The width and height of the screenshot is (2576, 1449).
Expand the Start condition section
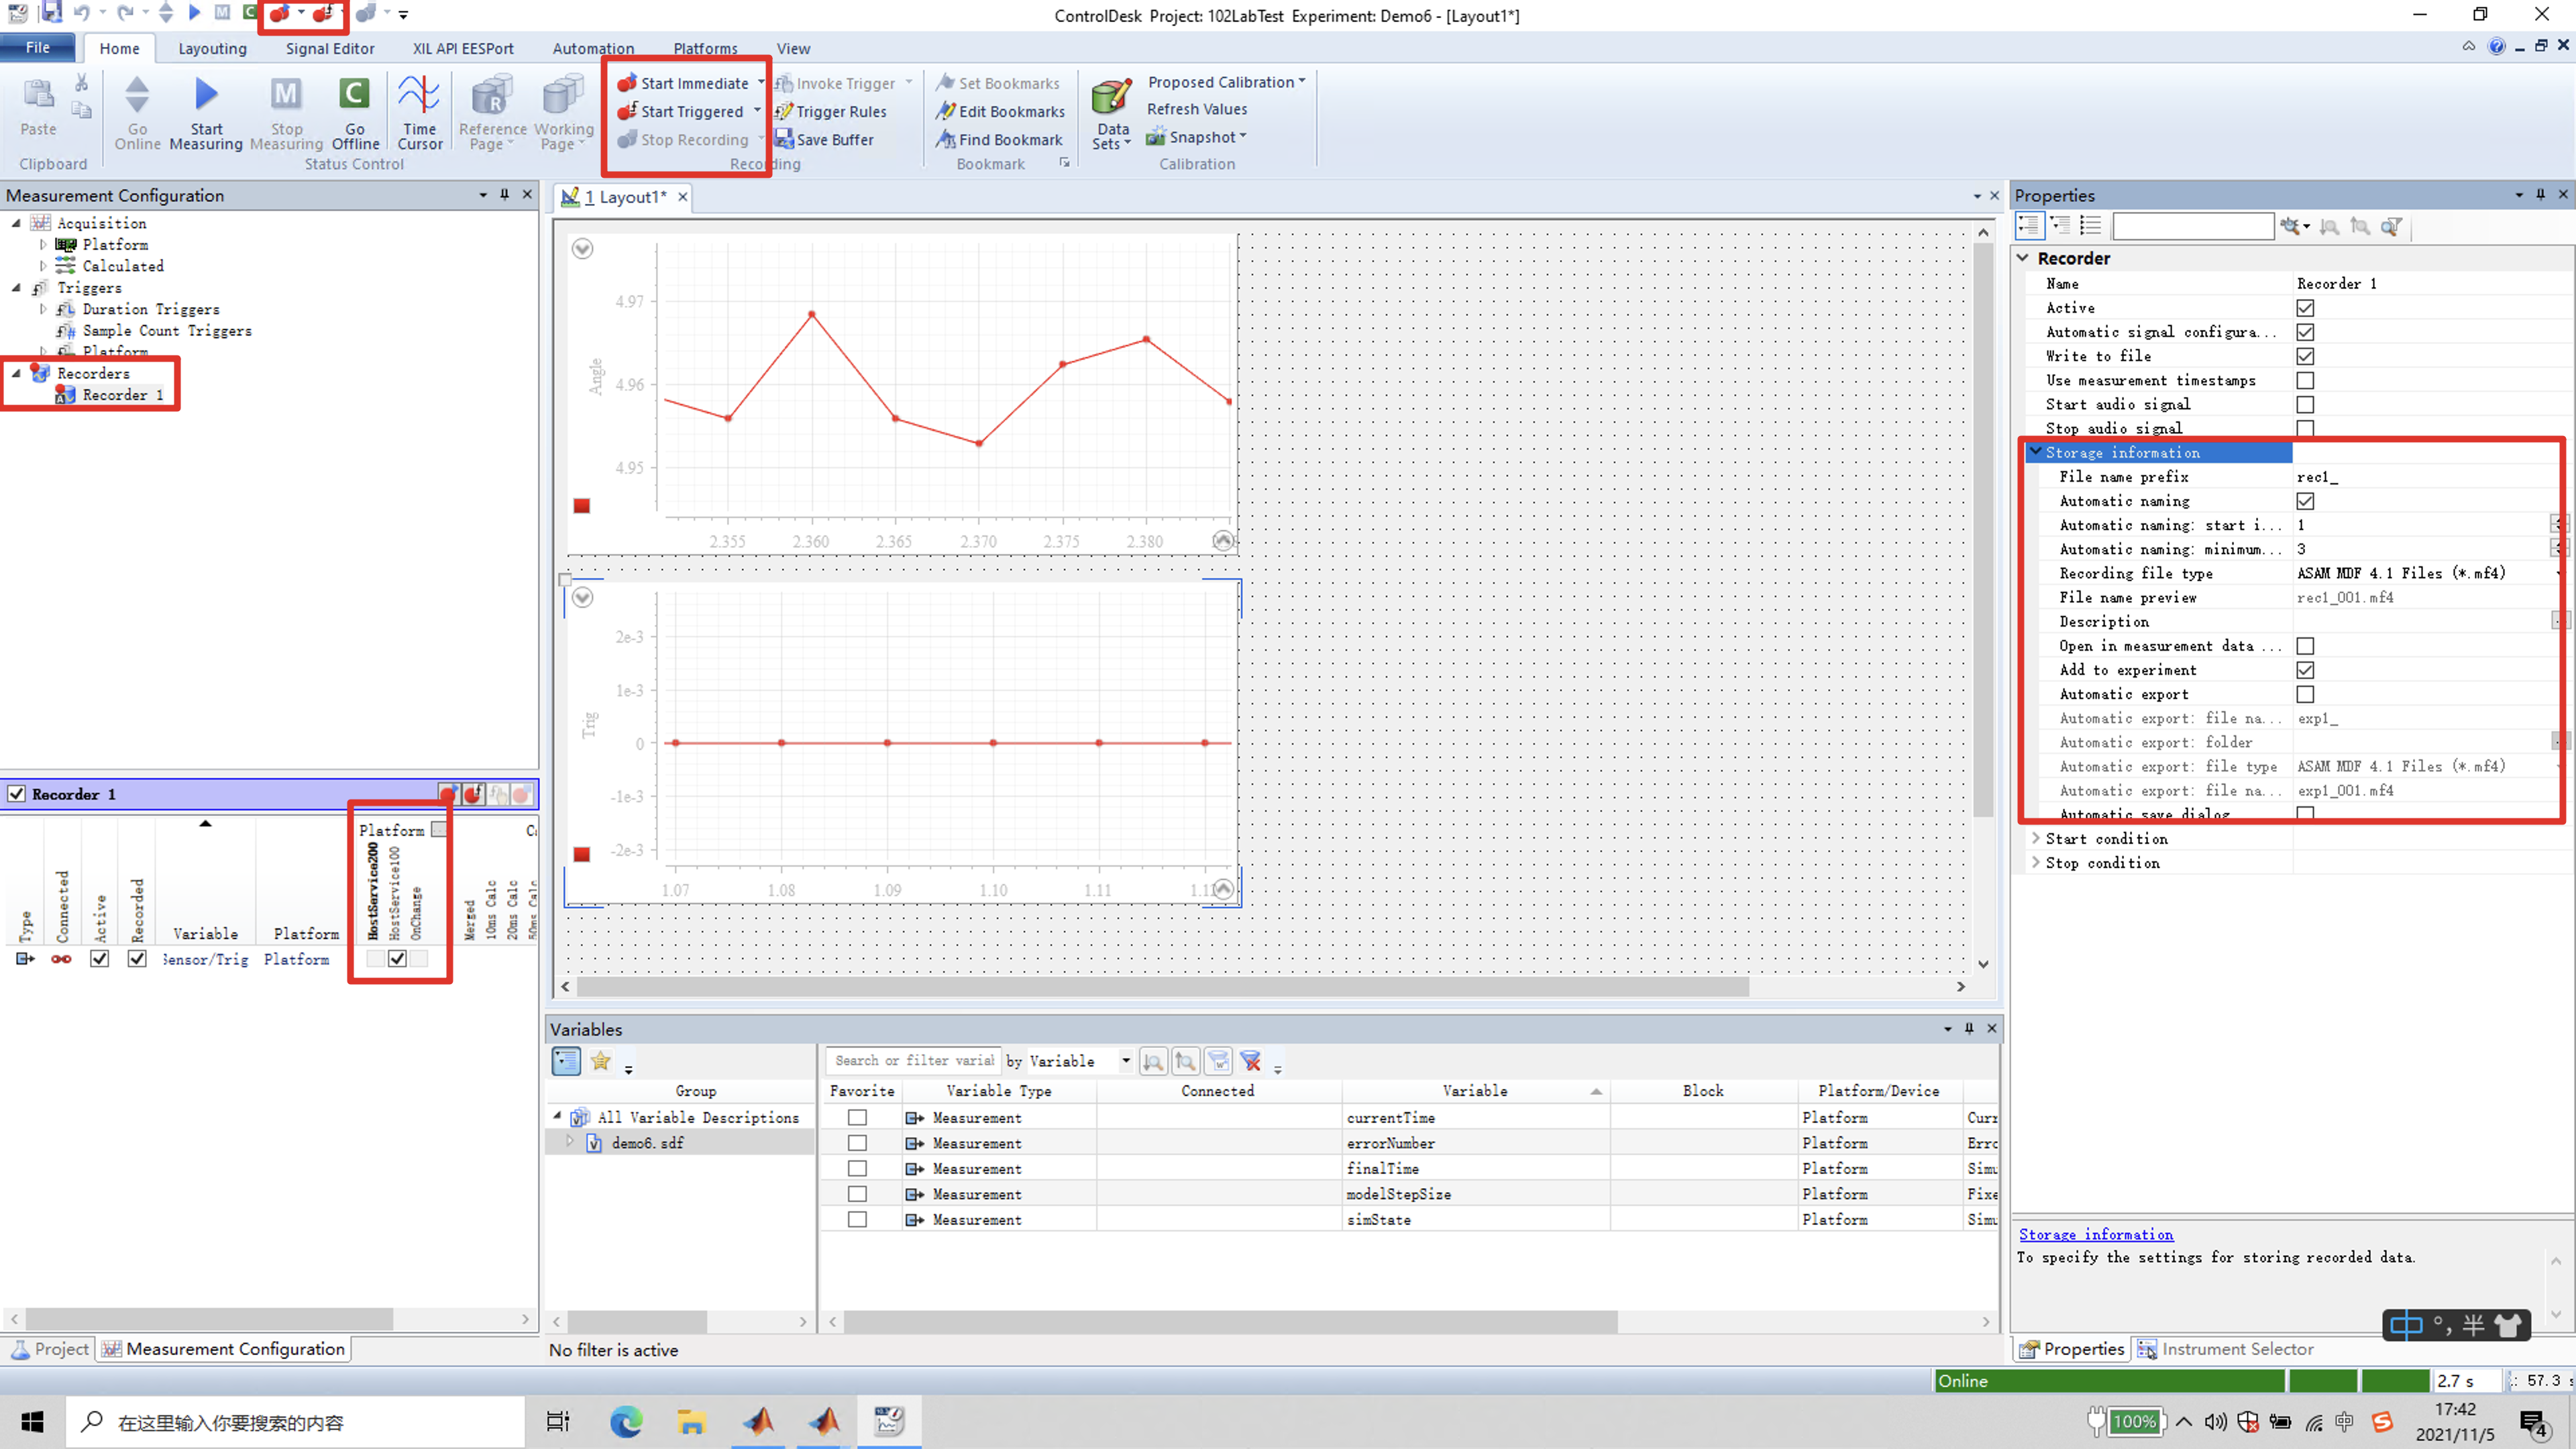coord(2036,839)
